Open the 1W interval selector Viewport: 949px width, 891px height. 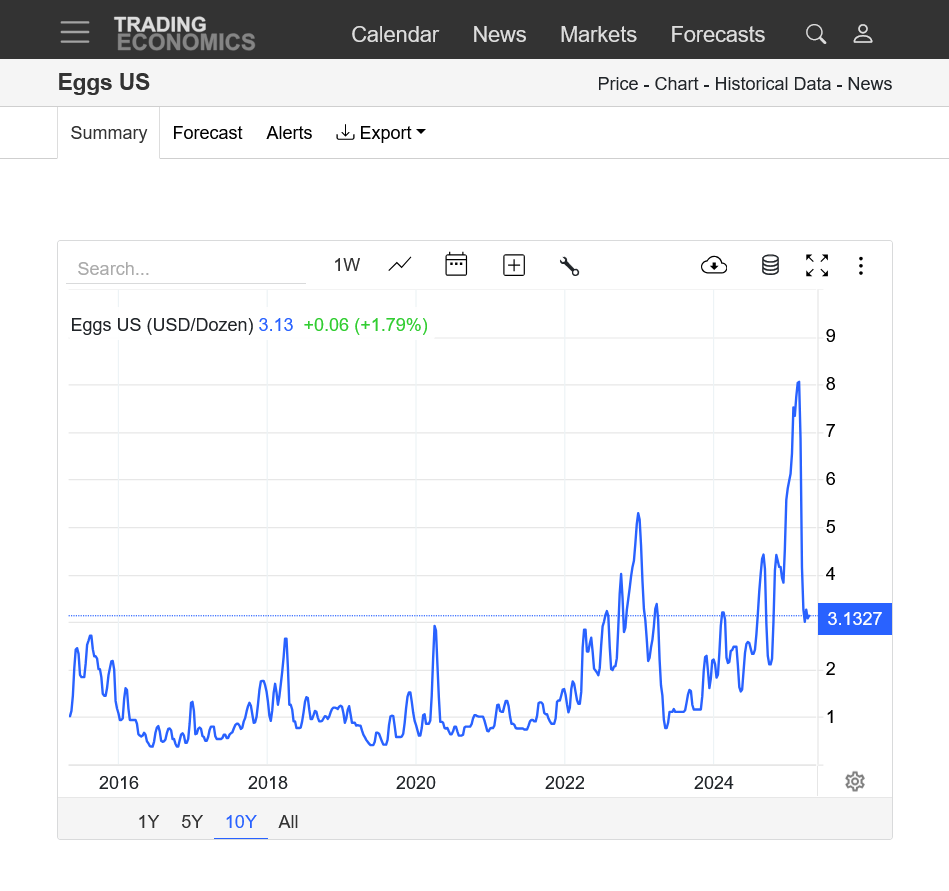[x=347, y=265]
